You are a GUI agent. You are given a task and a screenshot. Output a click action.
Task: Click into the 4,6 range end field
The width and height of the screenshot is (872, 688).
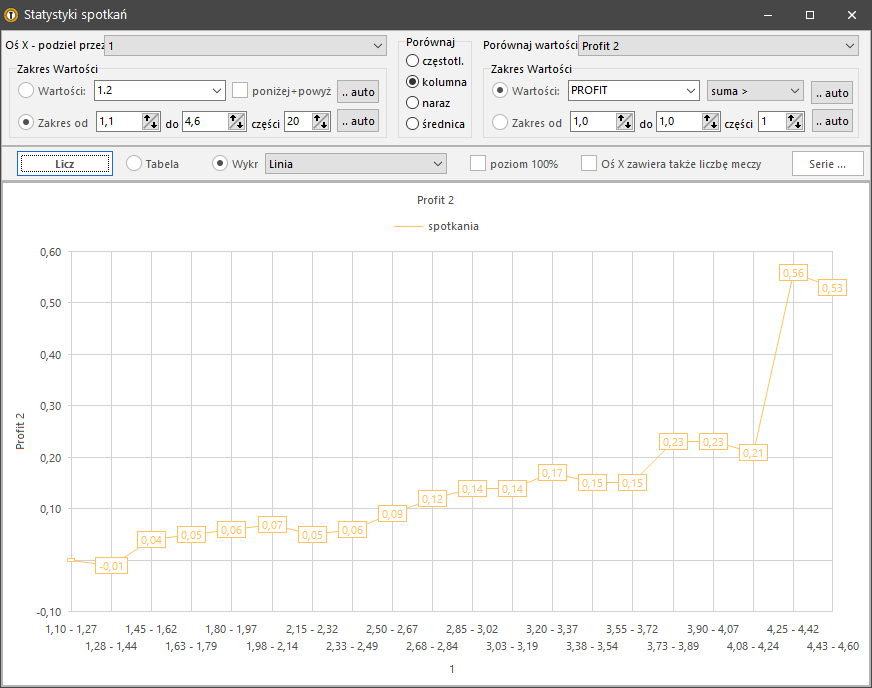(204, 121)
